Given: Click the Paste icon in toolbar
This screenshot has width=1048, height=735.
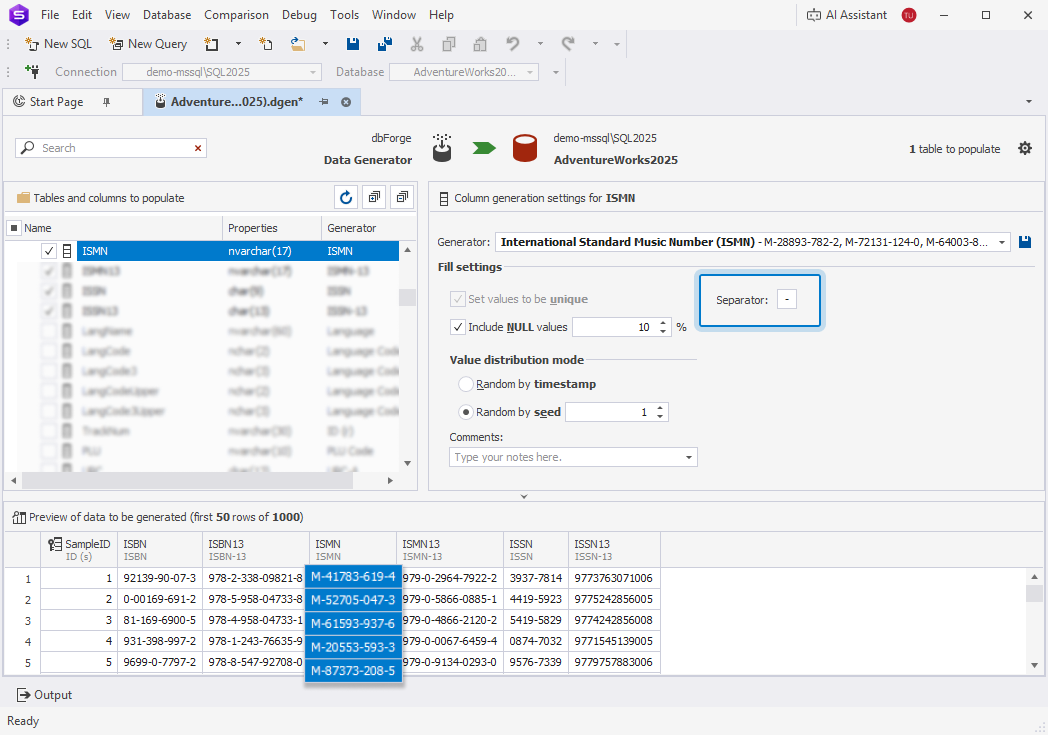Looking at the screenshot, I should pos(480,44).
